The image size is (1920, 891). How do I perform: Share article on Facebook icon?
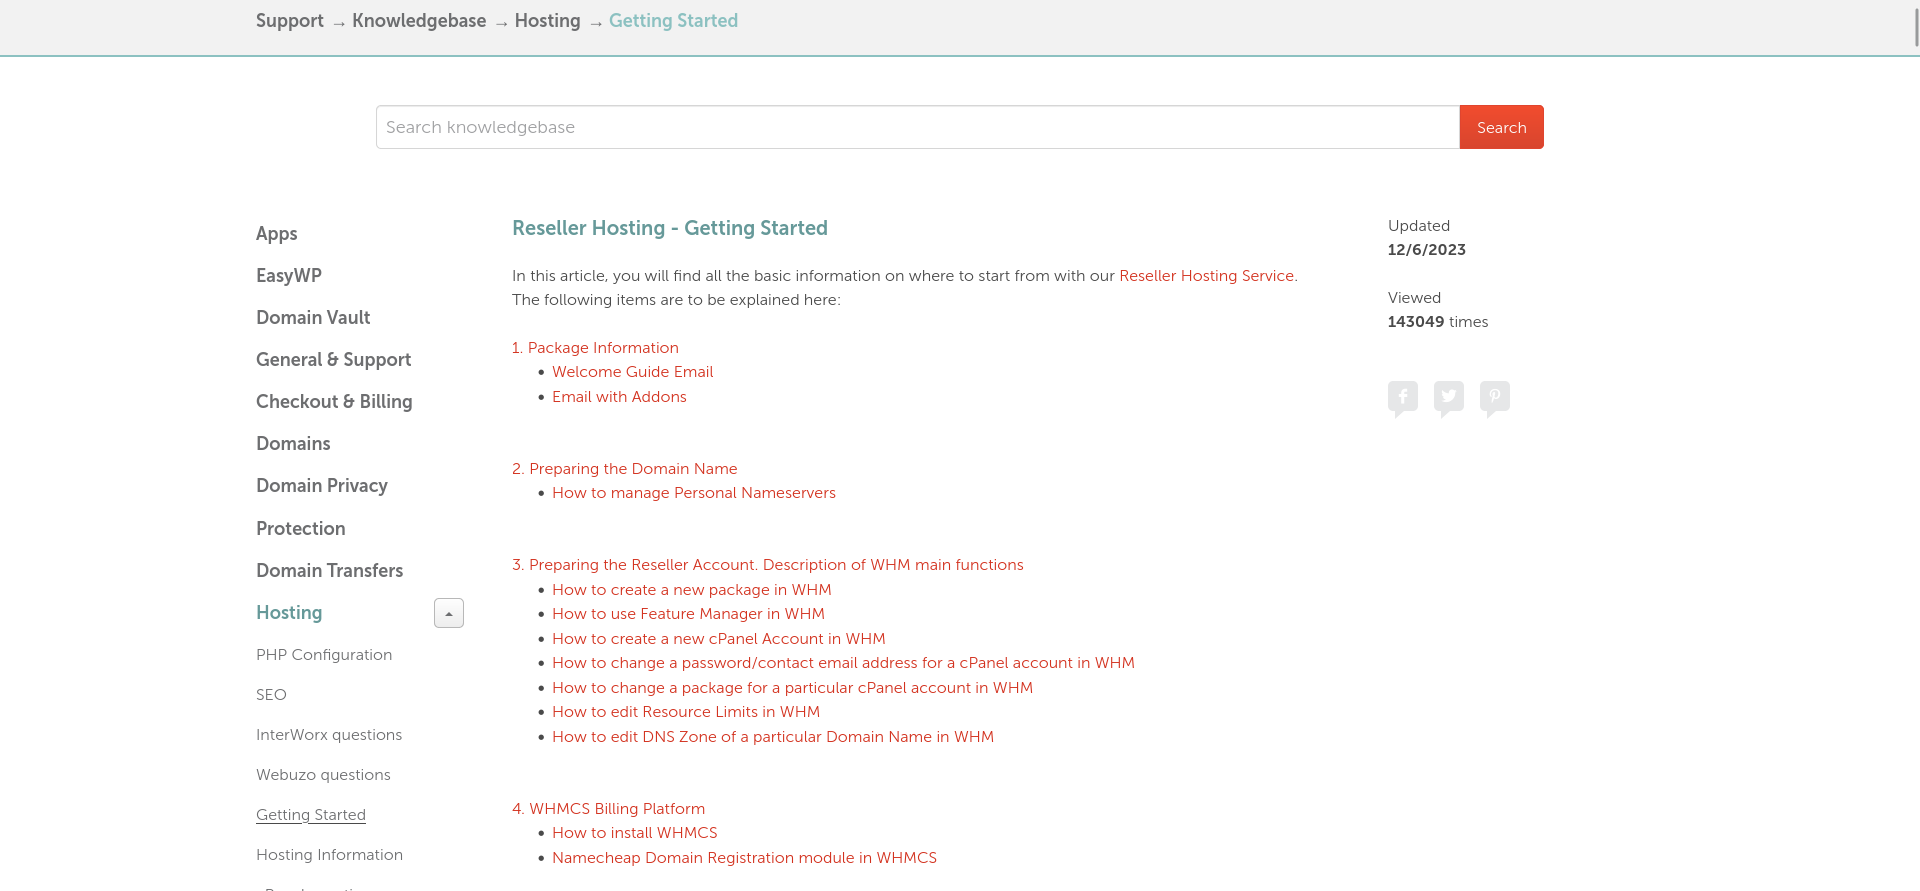coord(1402,398)
